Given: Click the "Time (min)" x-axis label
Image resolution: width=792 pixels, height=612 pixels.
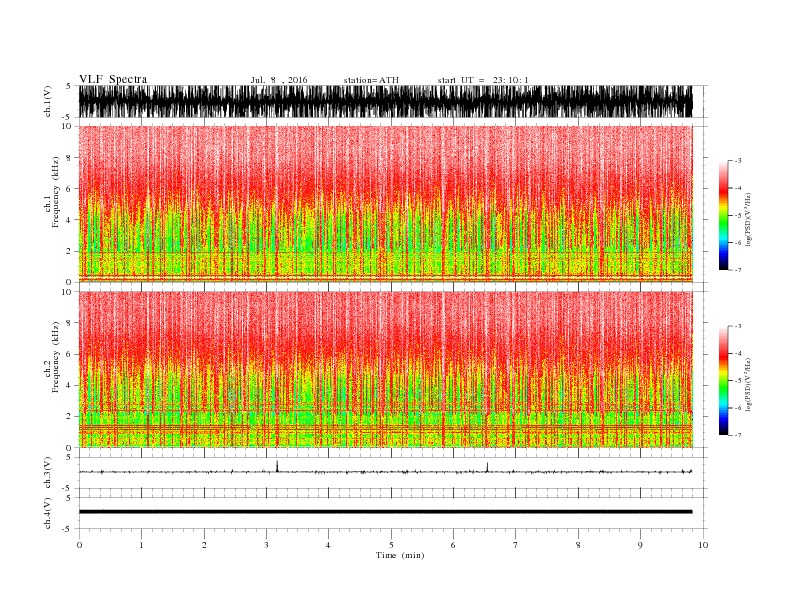Looking at the screenshot, I should [400, 555].
